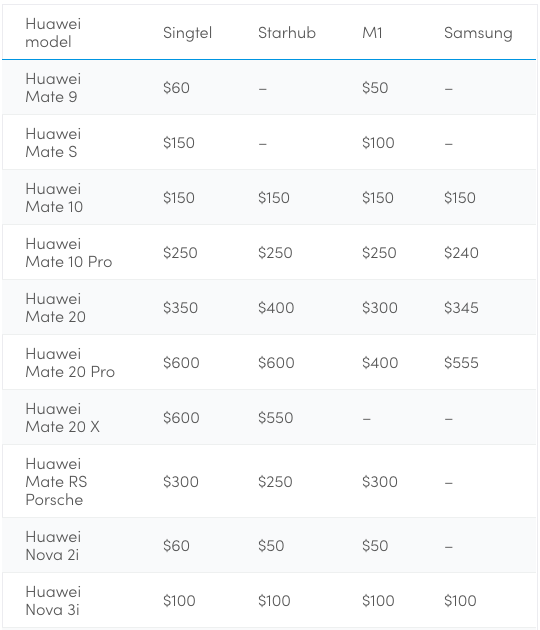
Task: Select the $400 Starhub price for Mate 20
Action: [276, 308]
